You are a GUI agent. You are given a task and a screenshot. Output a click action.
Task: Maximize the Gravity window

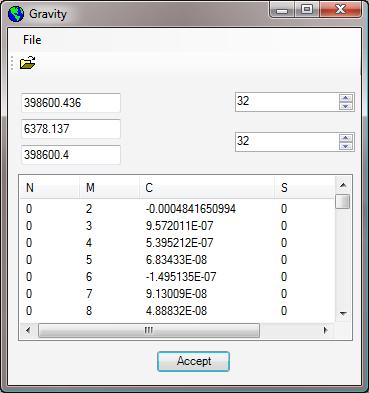(307, 10)
